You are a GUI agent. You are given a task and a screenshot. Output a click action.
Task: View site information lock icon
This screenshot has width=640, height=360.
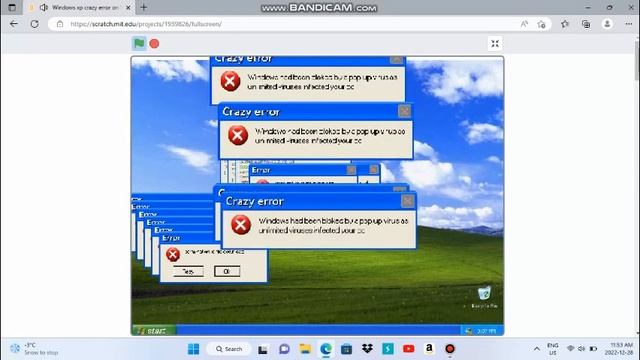coord(60,24)
